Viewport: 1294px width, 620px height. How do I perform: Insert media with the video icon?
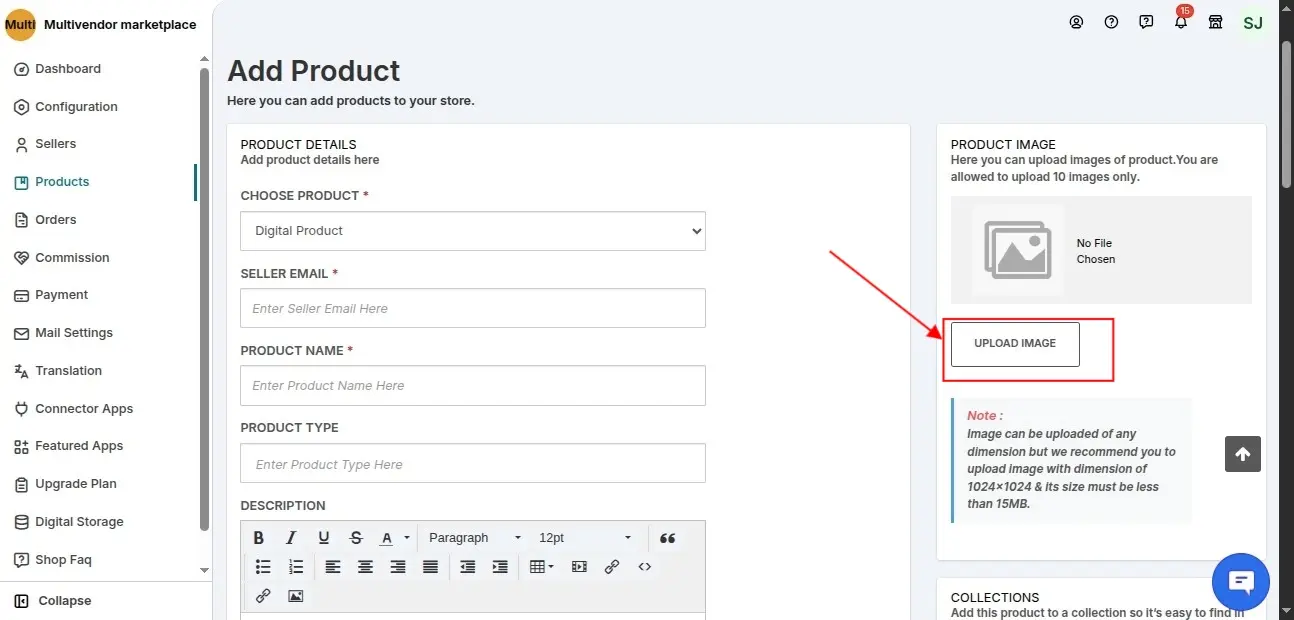click(579, 567)
